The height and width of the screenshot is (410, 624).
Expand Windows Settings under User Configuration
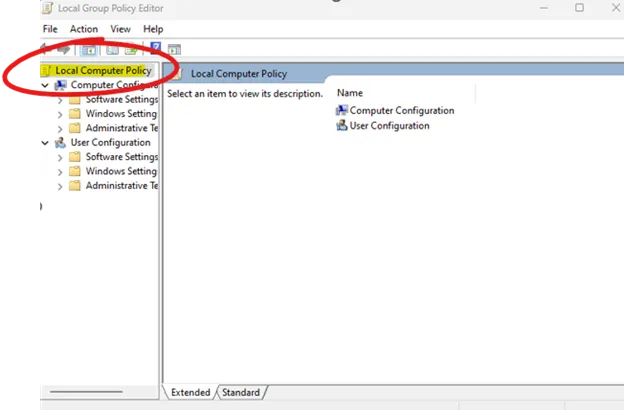tap(60, 172)
